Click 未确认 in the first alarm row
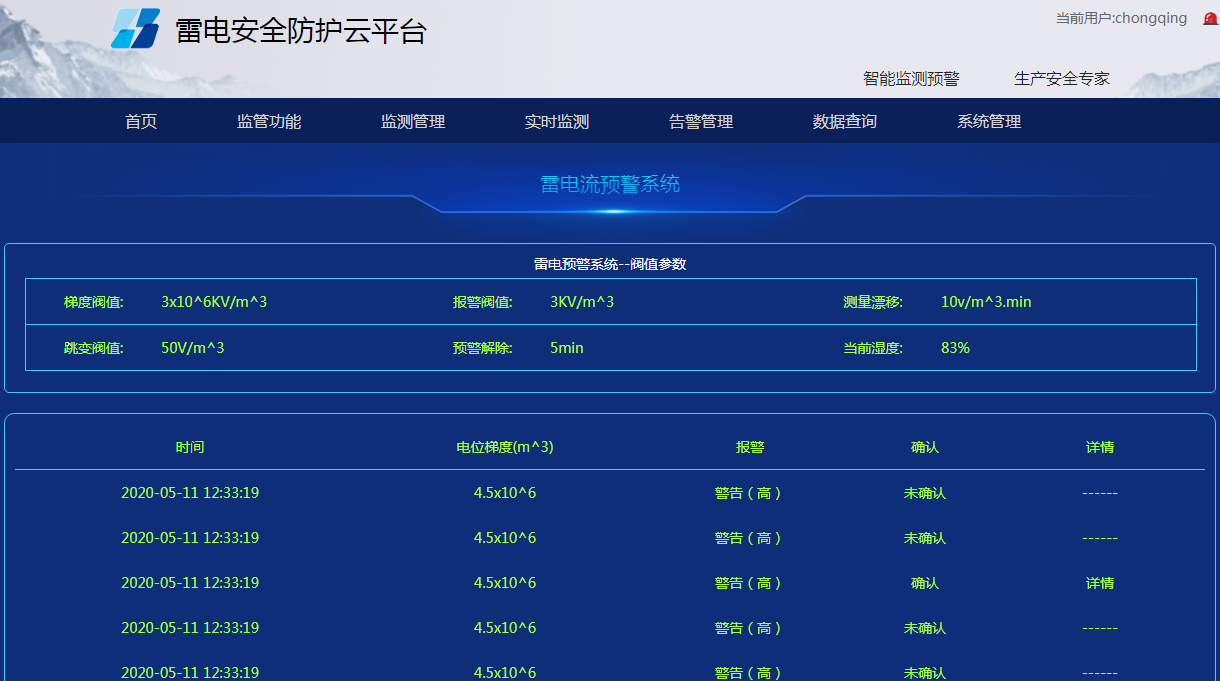This screenshot has width=1220, height=681. pyautogui.click(x=925, y=493)
